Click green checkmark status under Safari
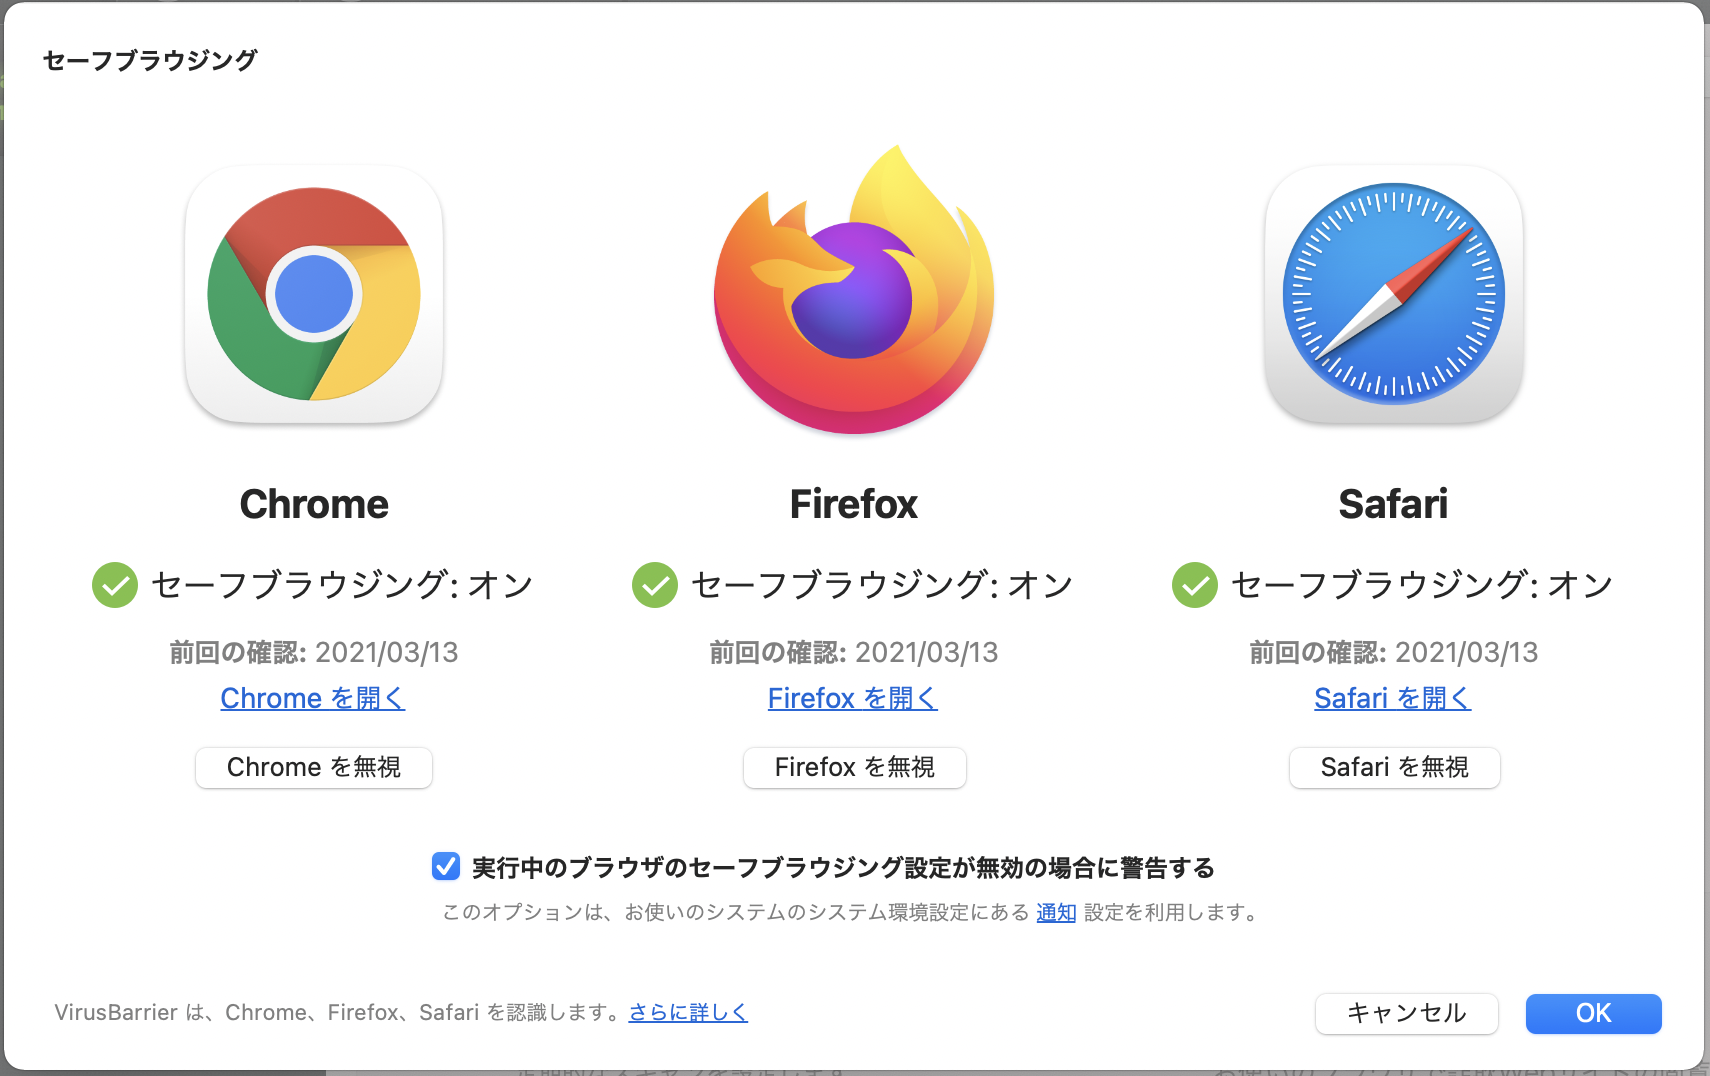This screenshot has width=1710, height=1076. (1195, 585)
